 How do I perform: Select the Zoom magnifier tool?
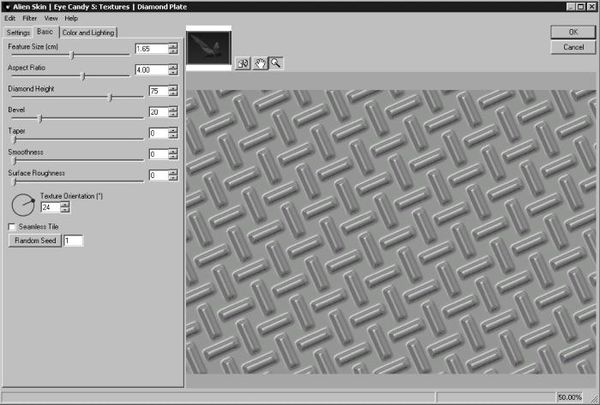[274, 63]
